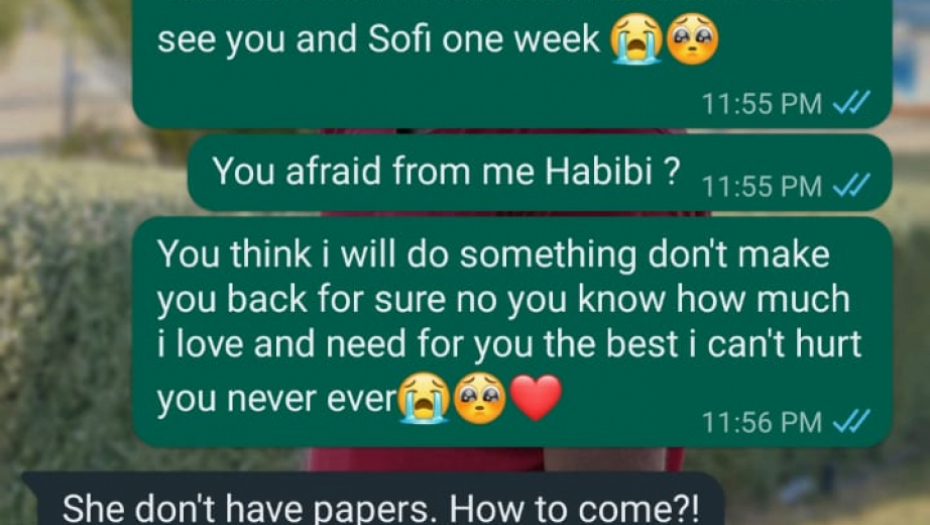Image resolution: width=930 pixels, height=525 pixels.
Task: Select the 'She don't have papers' received message
Action: pyautogui.click(x=374, y=499)
